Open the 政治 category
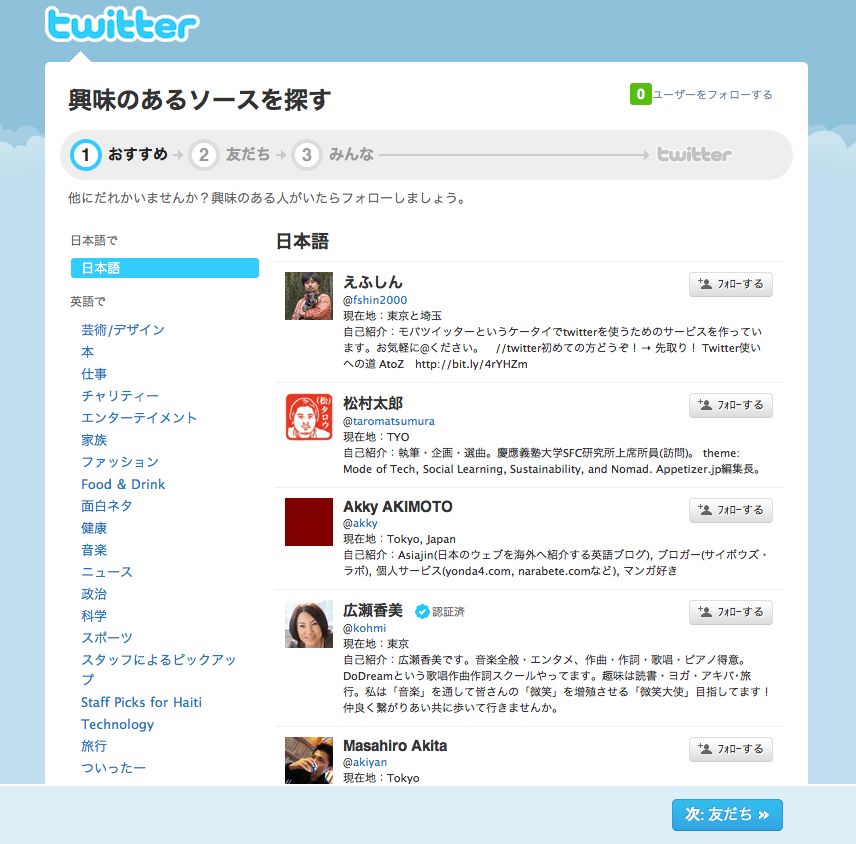856x844 pixels. coord(94,594)
